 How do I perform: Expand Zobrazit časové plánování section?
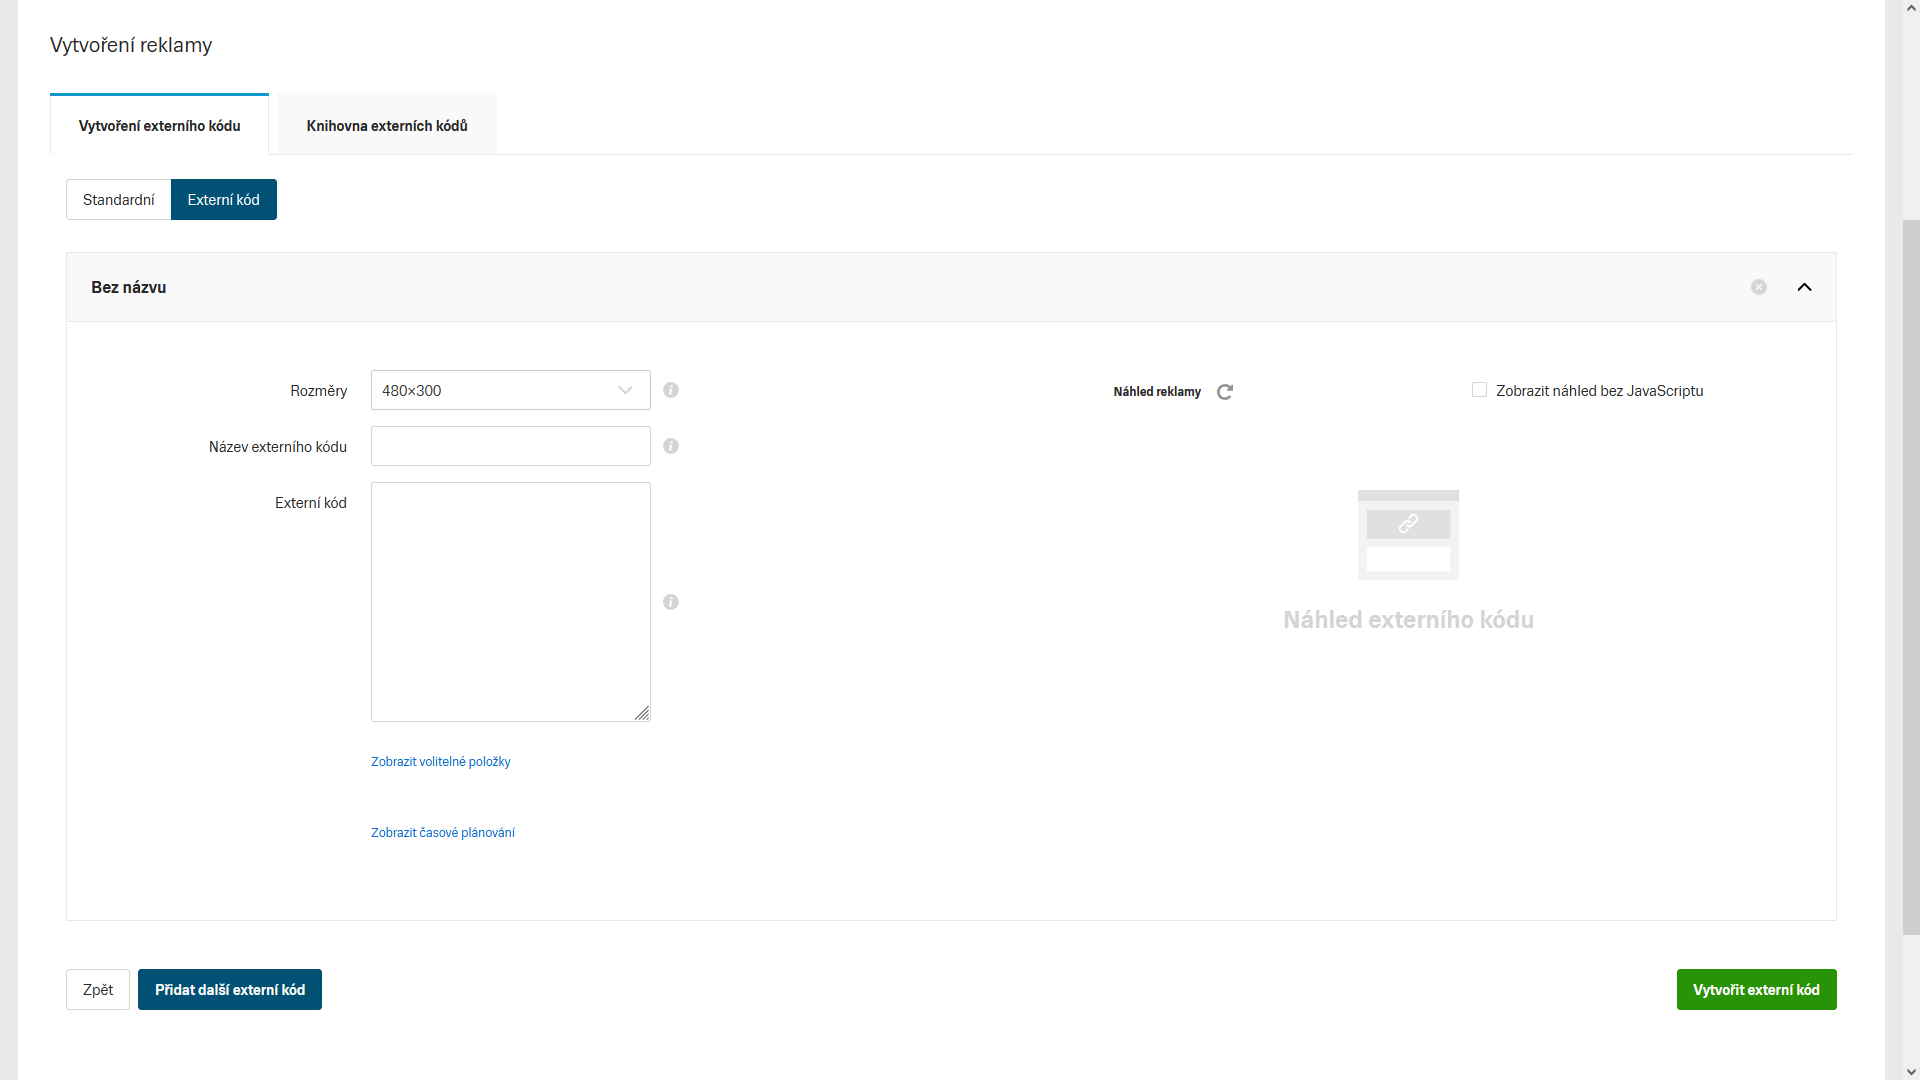point(443,833)
